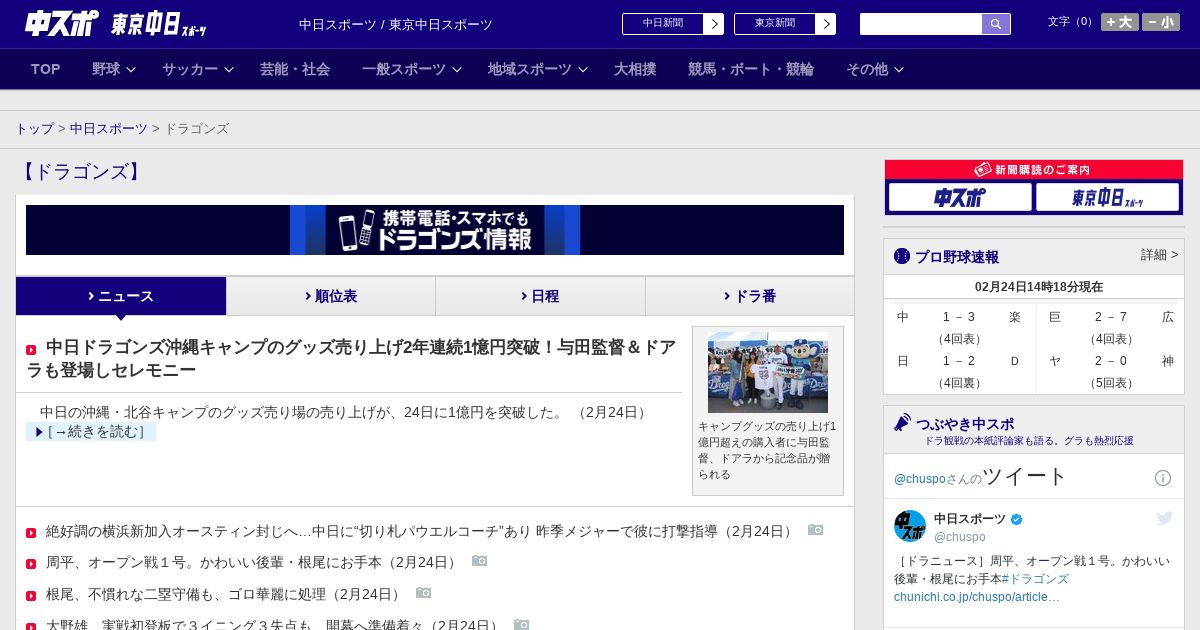Click the 中スポ 東京中日スポーツ site logo

pos(116,24)
